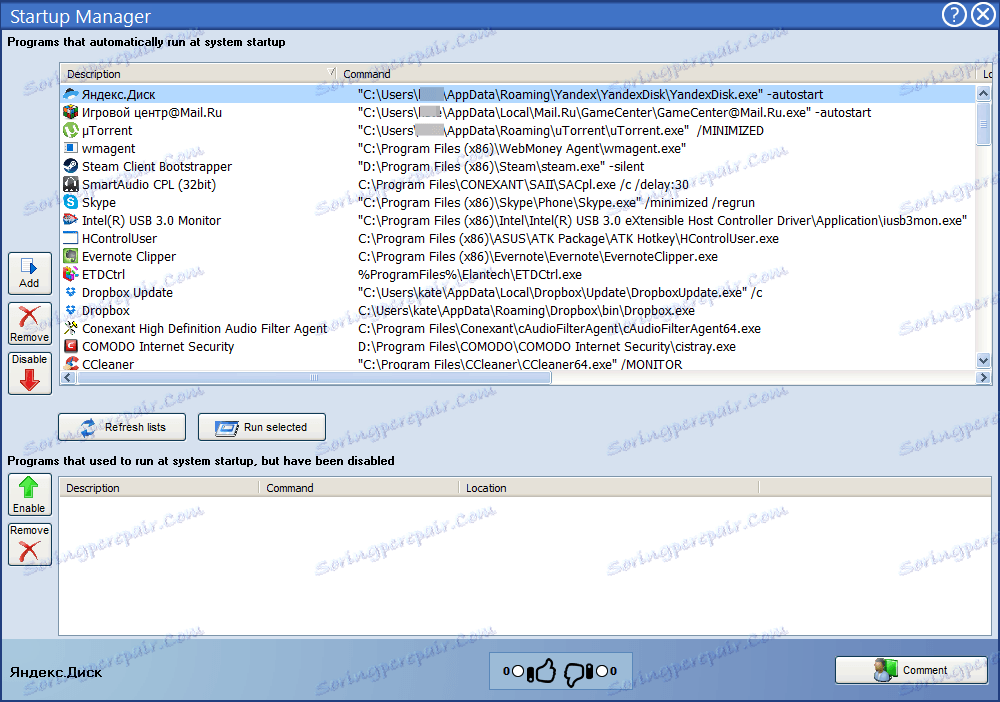Image resolution: width=1000 pixels, height=702 pixels.
Task: Click the Evernote Clipper icon
Action: coord(71,256)
